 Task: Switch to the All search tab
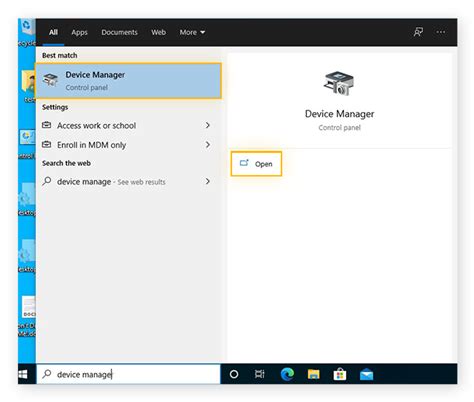click(x=53, y=32)
